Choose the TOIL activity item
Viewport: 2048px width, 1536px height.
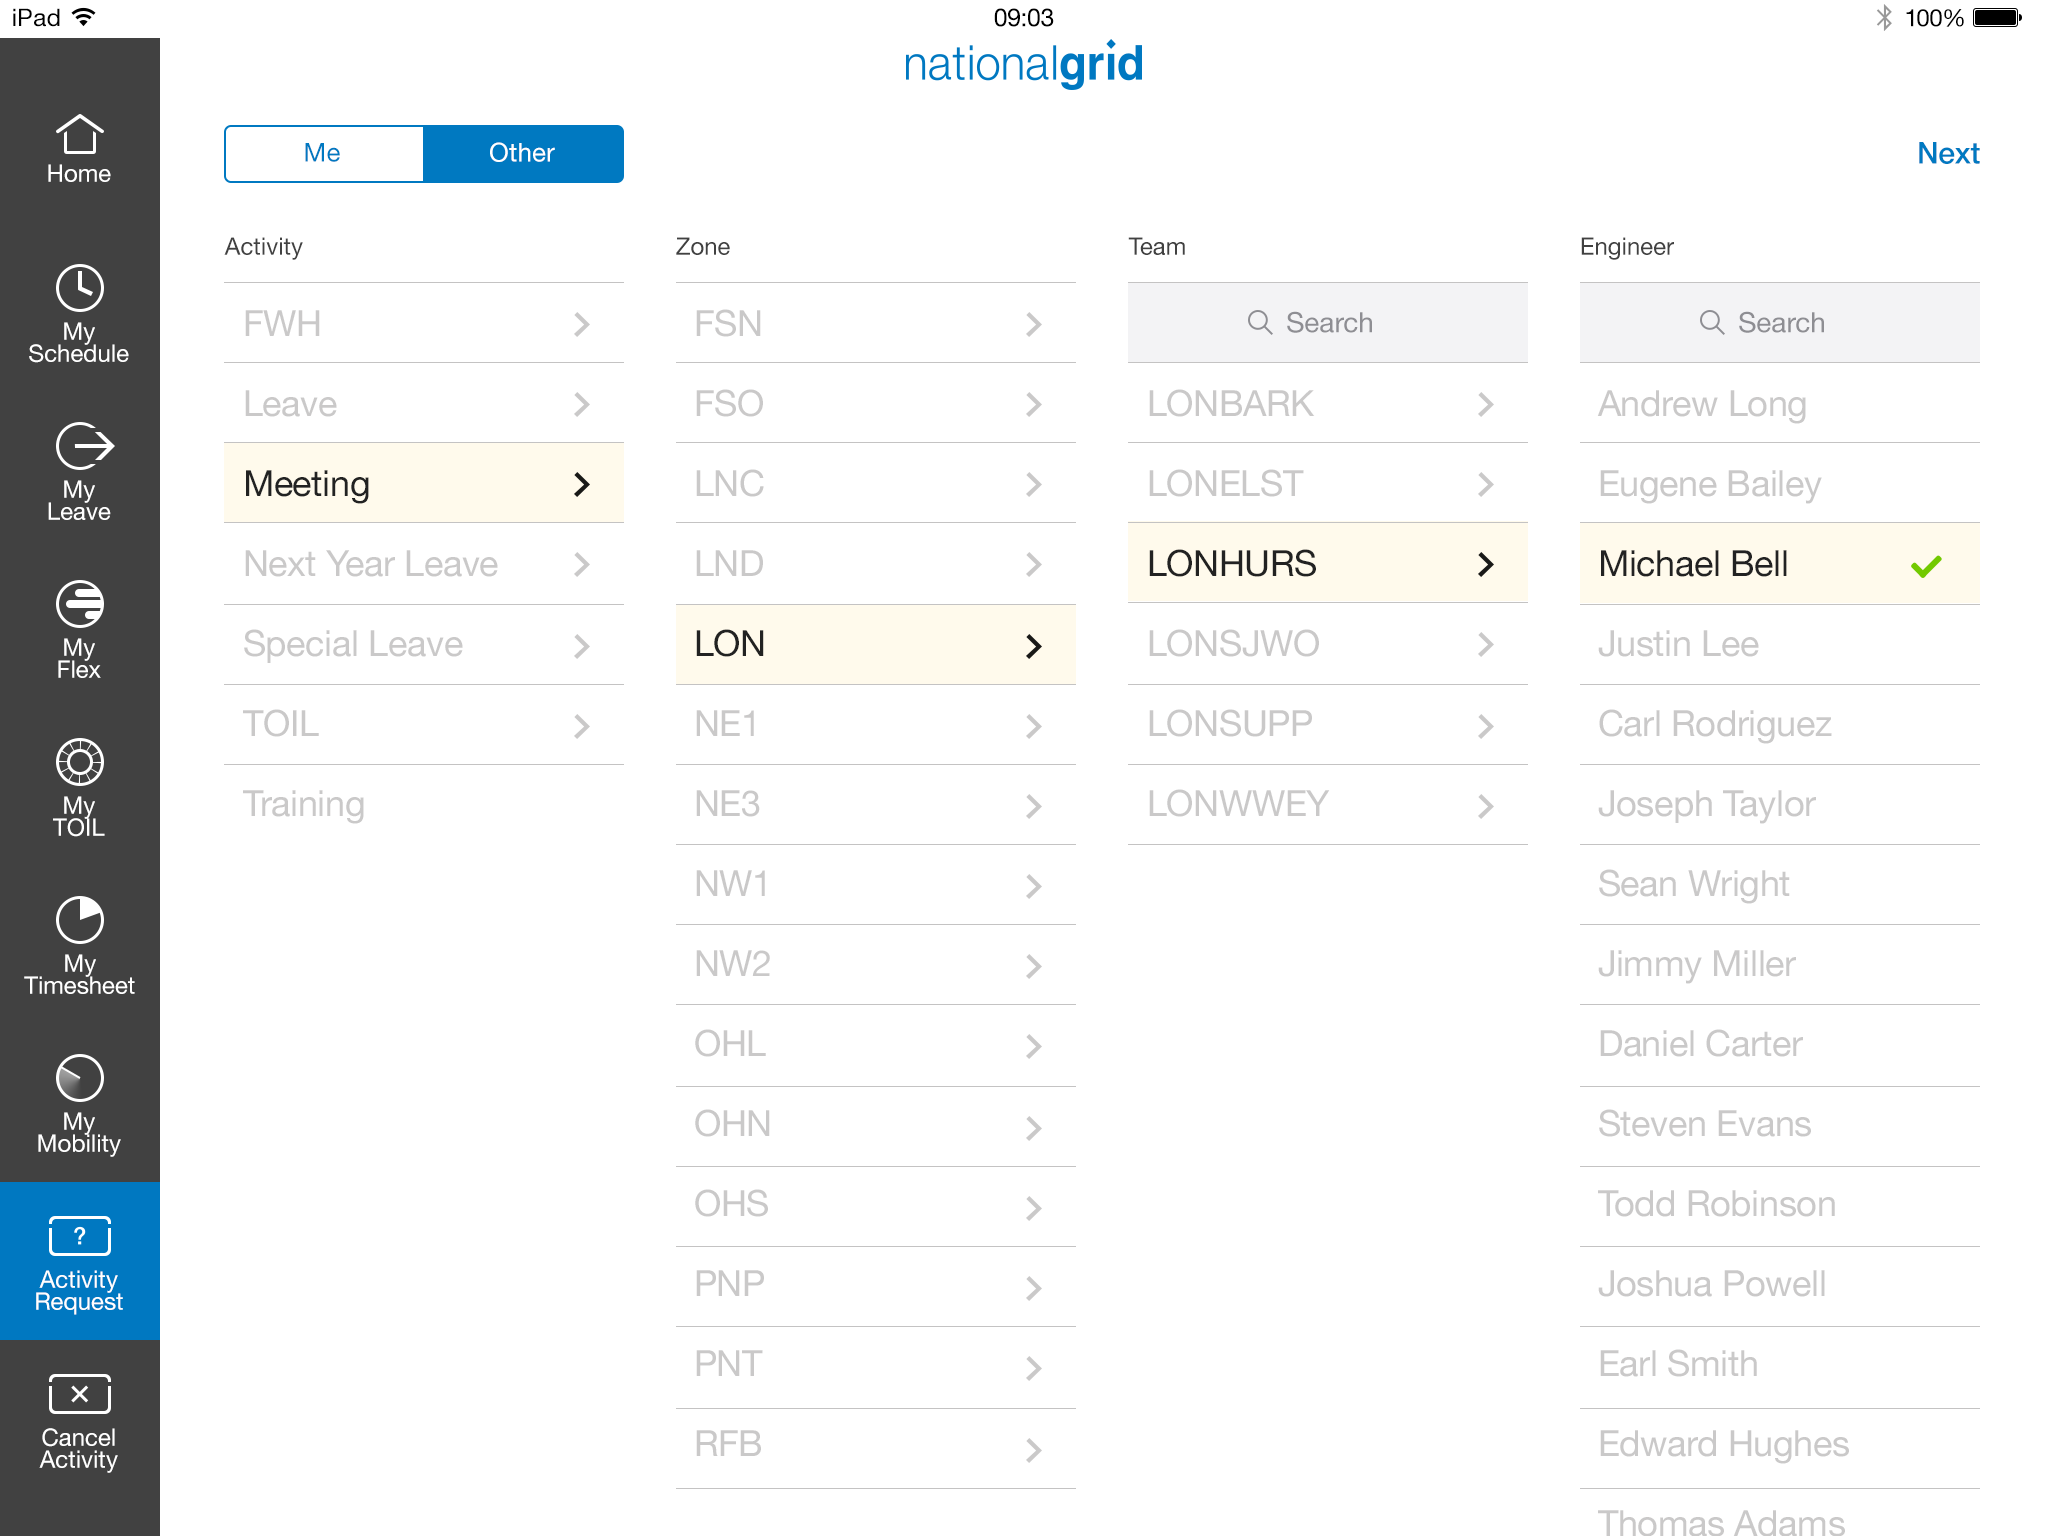[x=422, y=724]
